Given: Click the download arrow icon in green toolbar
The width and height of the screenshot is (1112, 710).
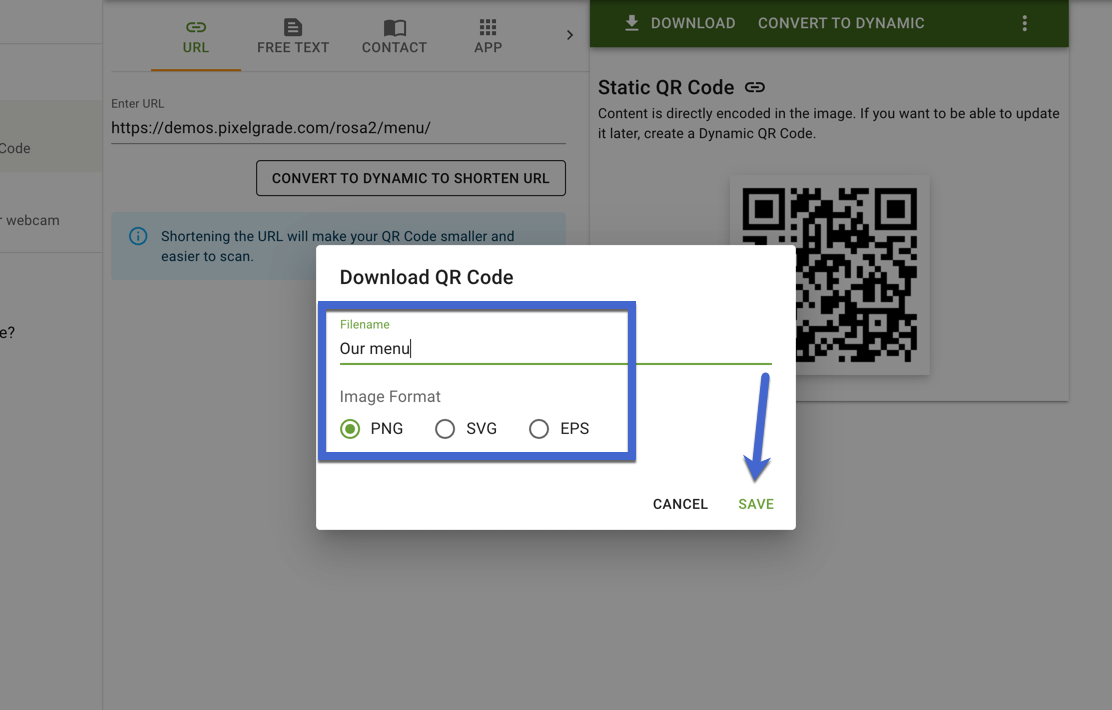Looking at the screenshot, I should 632,22.
